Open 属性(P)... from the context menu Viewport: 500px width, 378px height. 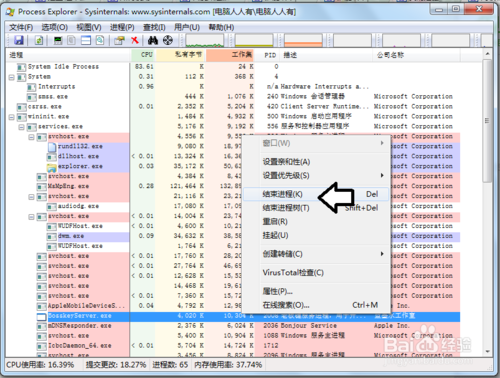pyautogui.click(x=316, y=291)
